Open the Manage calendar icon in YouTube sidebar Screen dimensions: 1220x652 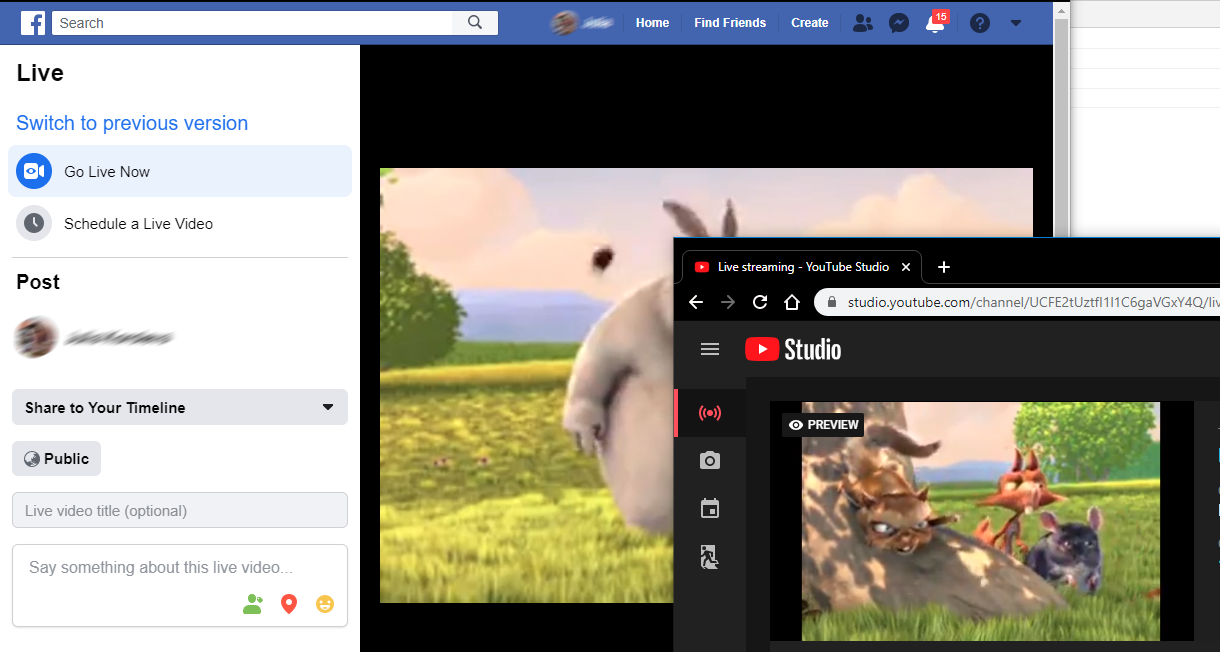[x=710, y=509]
